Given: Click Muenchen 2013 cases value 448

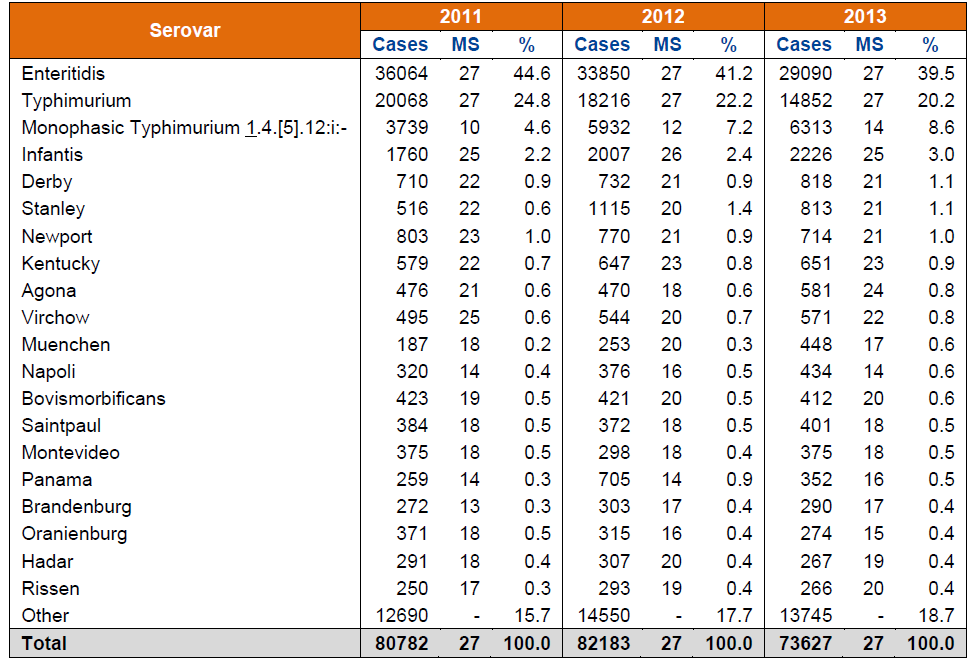Looking at the screenshot, I should [816, 345].
